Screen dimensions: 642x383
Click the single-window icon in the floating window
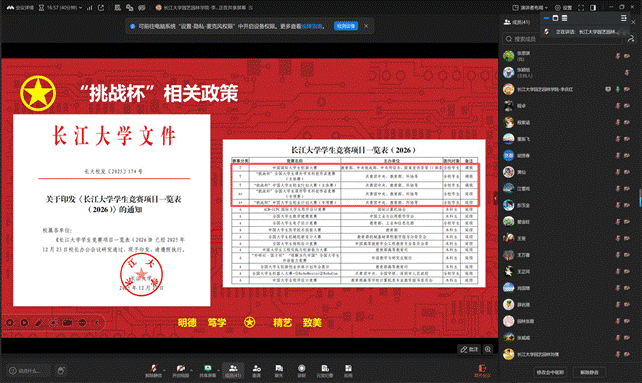point(555,18)
